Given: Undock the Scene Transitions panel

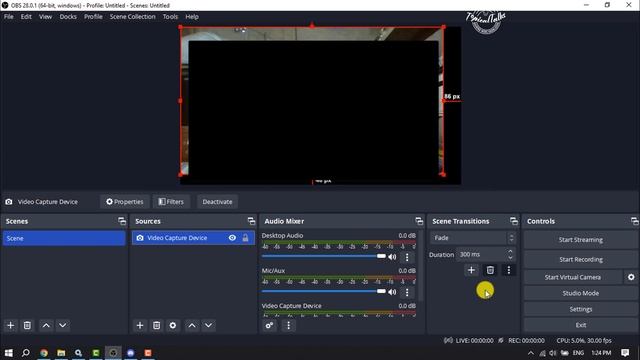Looking at the screenshot, I should (x=513, y=221).
